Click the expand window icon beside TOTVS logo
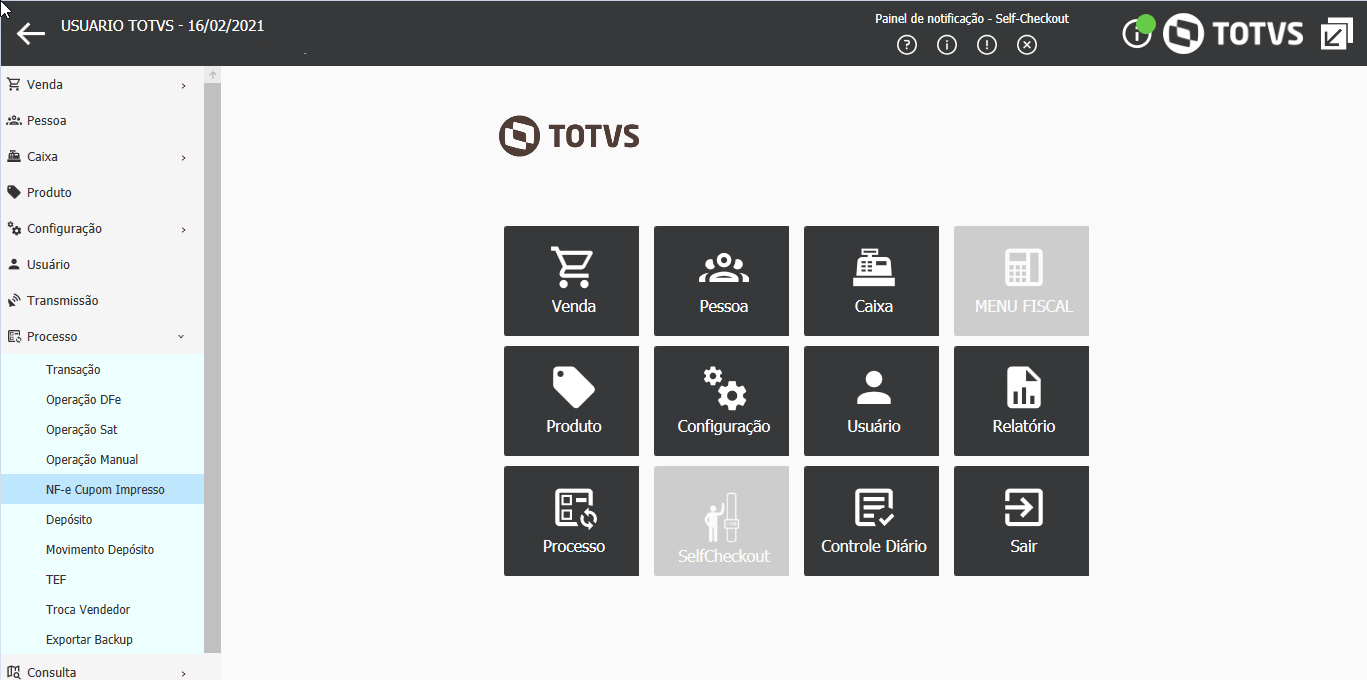 pyautogui.click(x=1336, y=34)
